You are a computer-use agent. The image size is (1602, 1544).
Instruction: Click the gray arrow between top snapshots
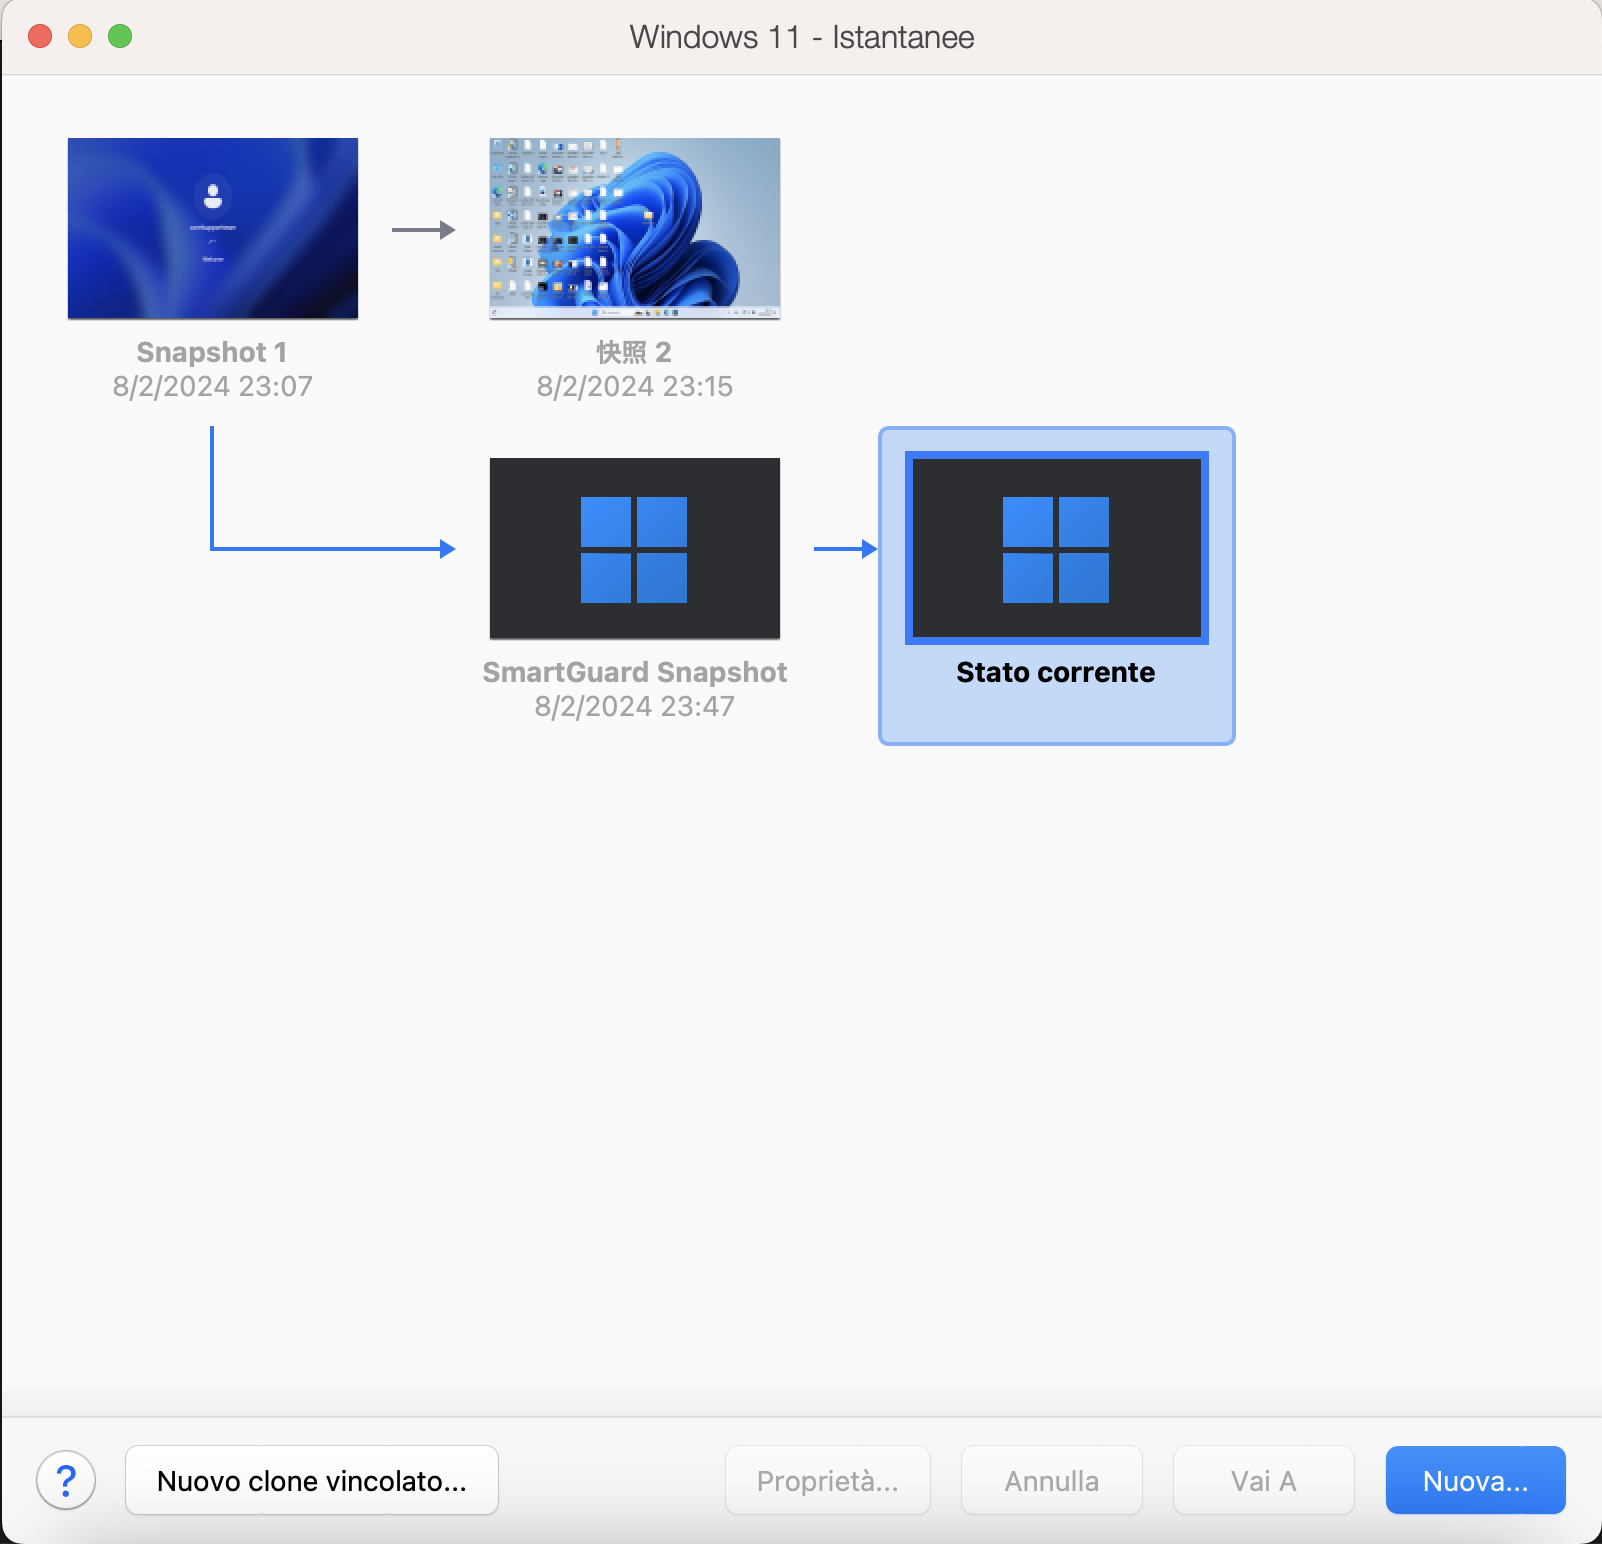tap(423, 230)
